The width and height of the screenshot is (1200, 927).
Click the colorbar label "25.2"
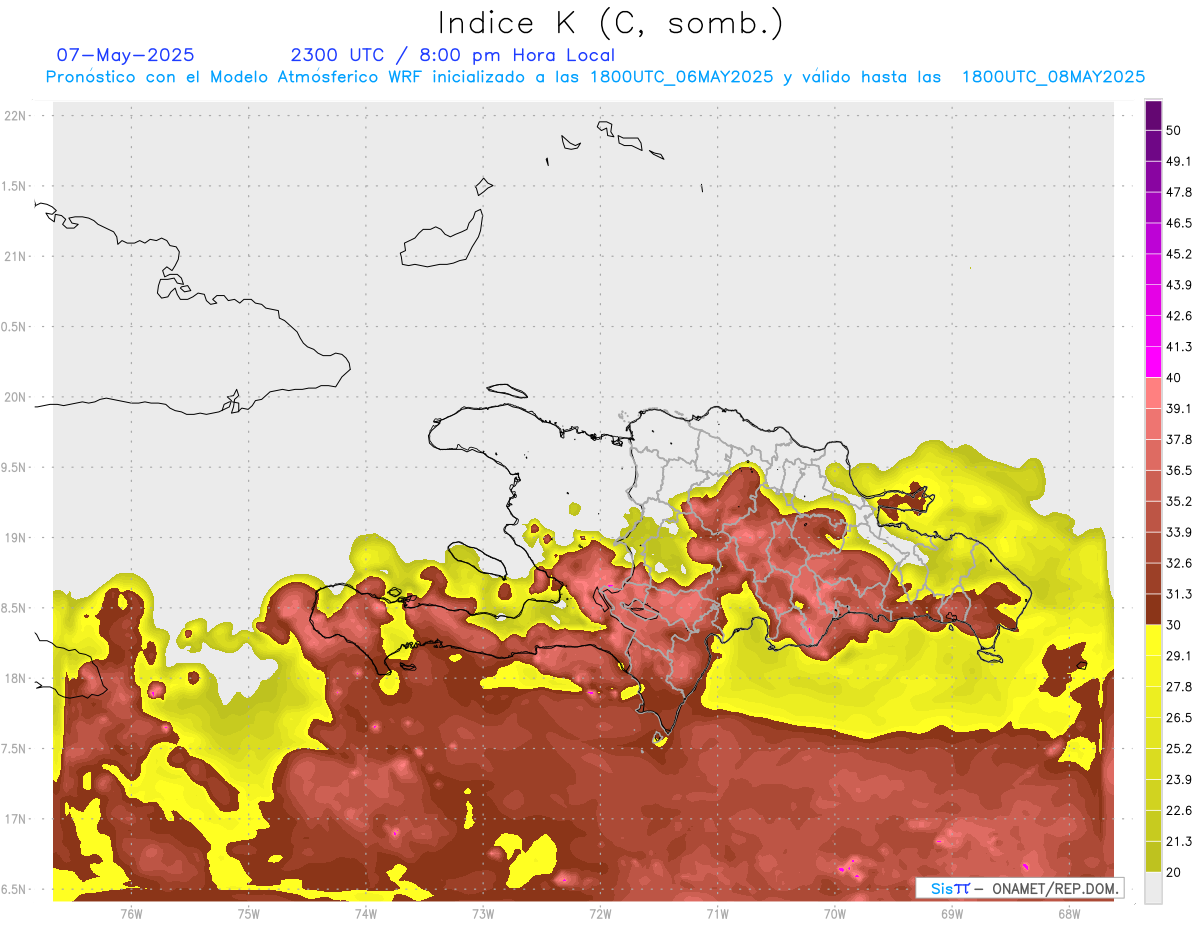point(1179,749)
